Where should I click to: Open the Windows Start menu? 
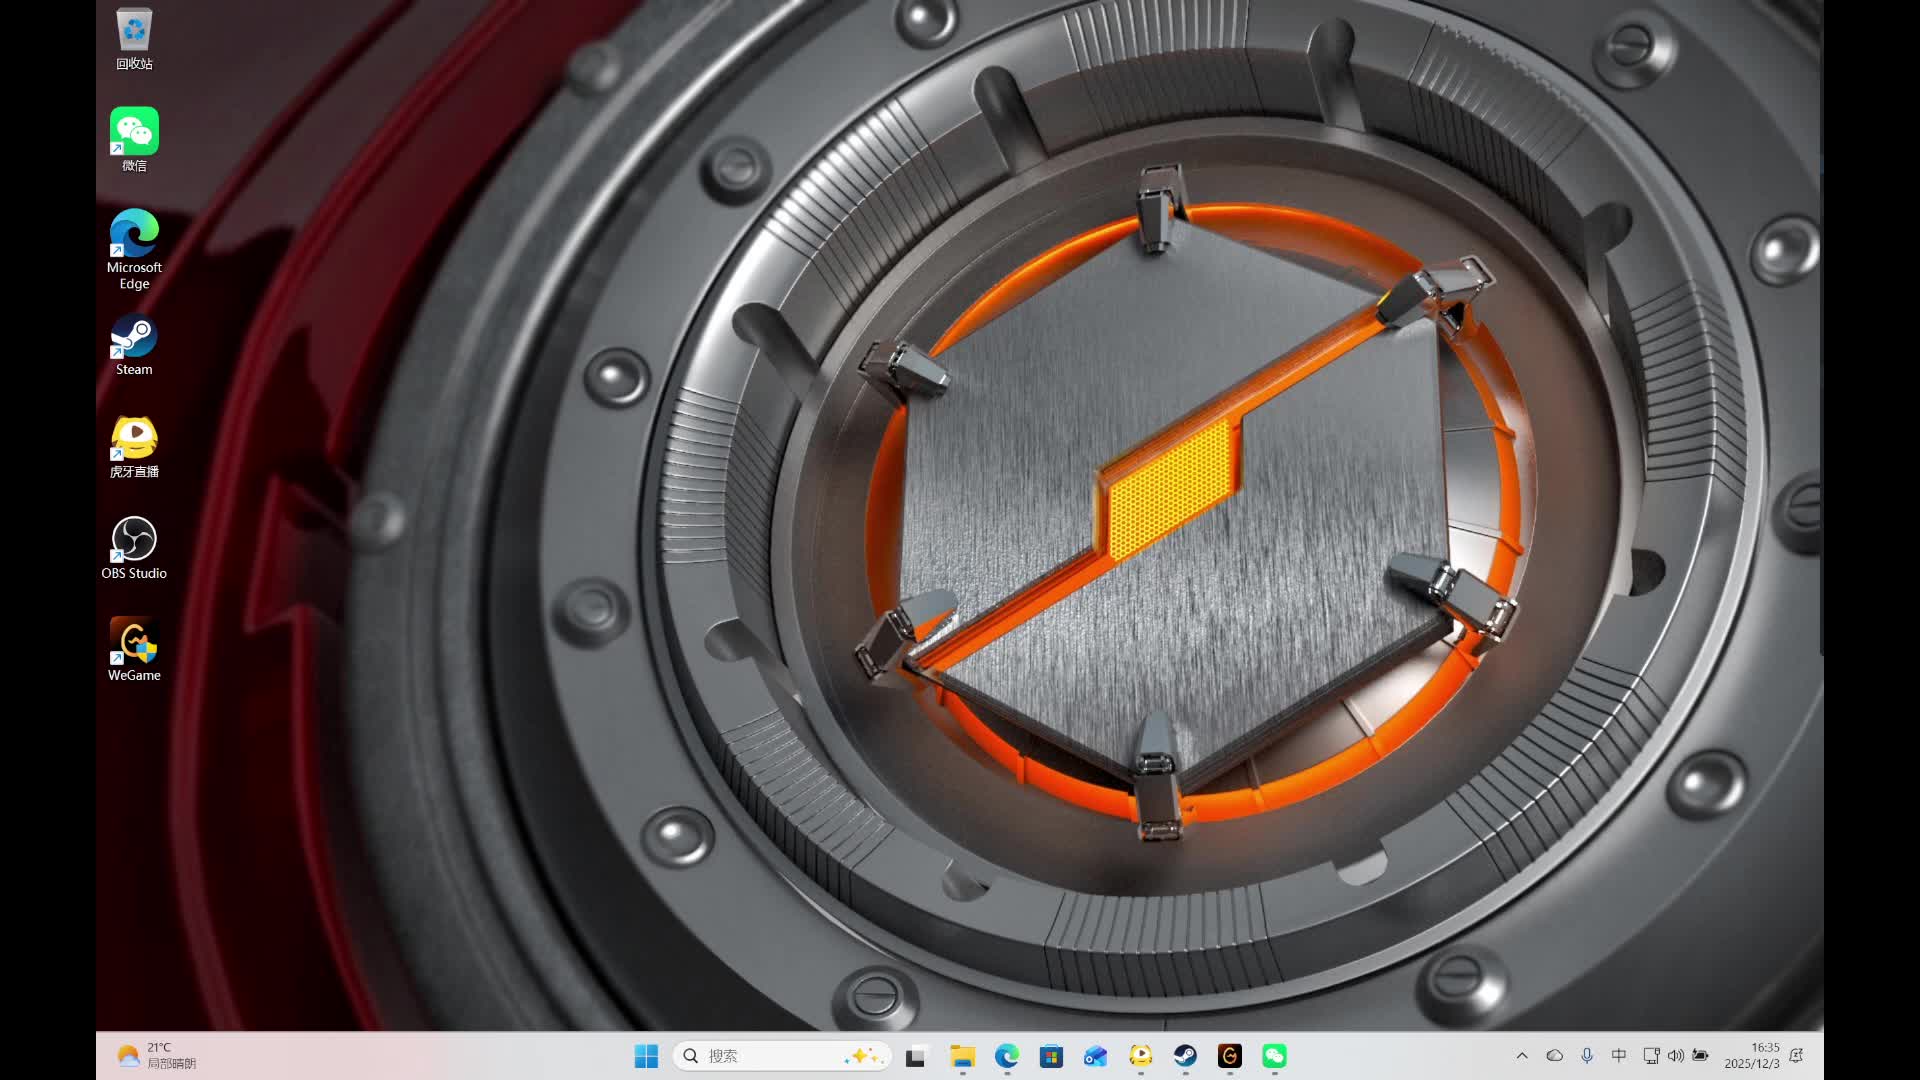pos(646,1056)
